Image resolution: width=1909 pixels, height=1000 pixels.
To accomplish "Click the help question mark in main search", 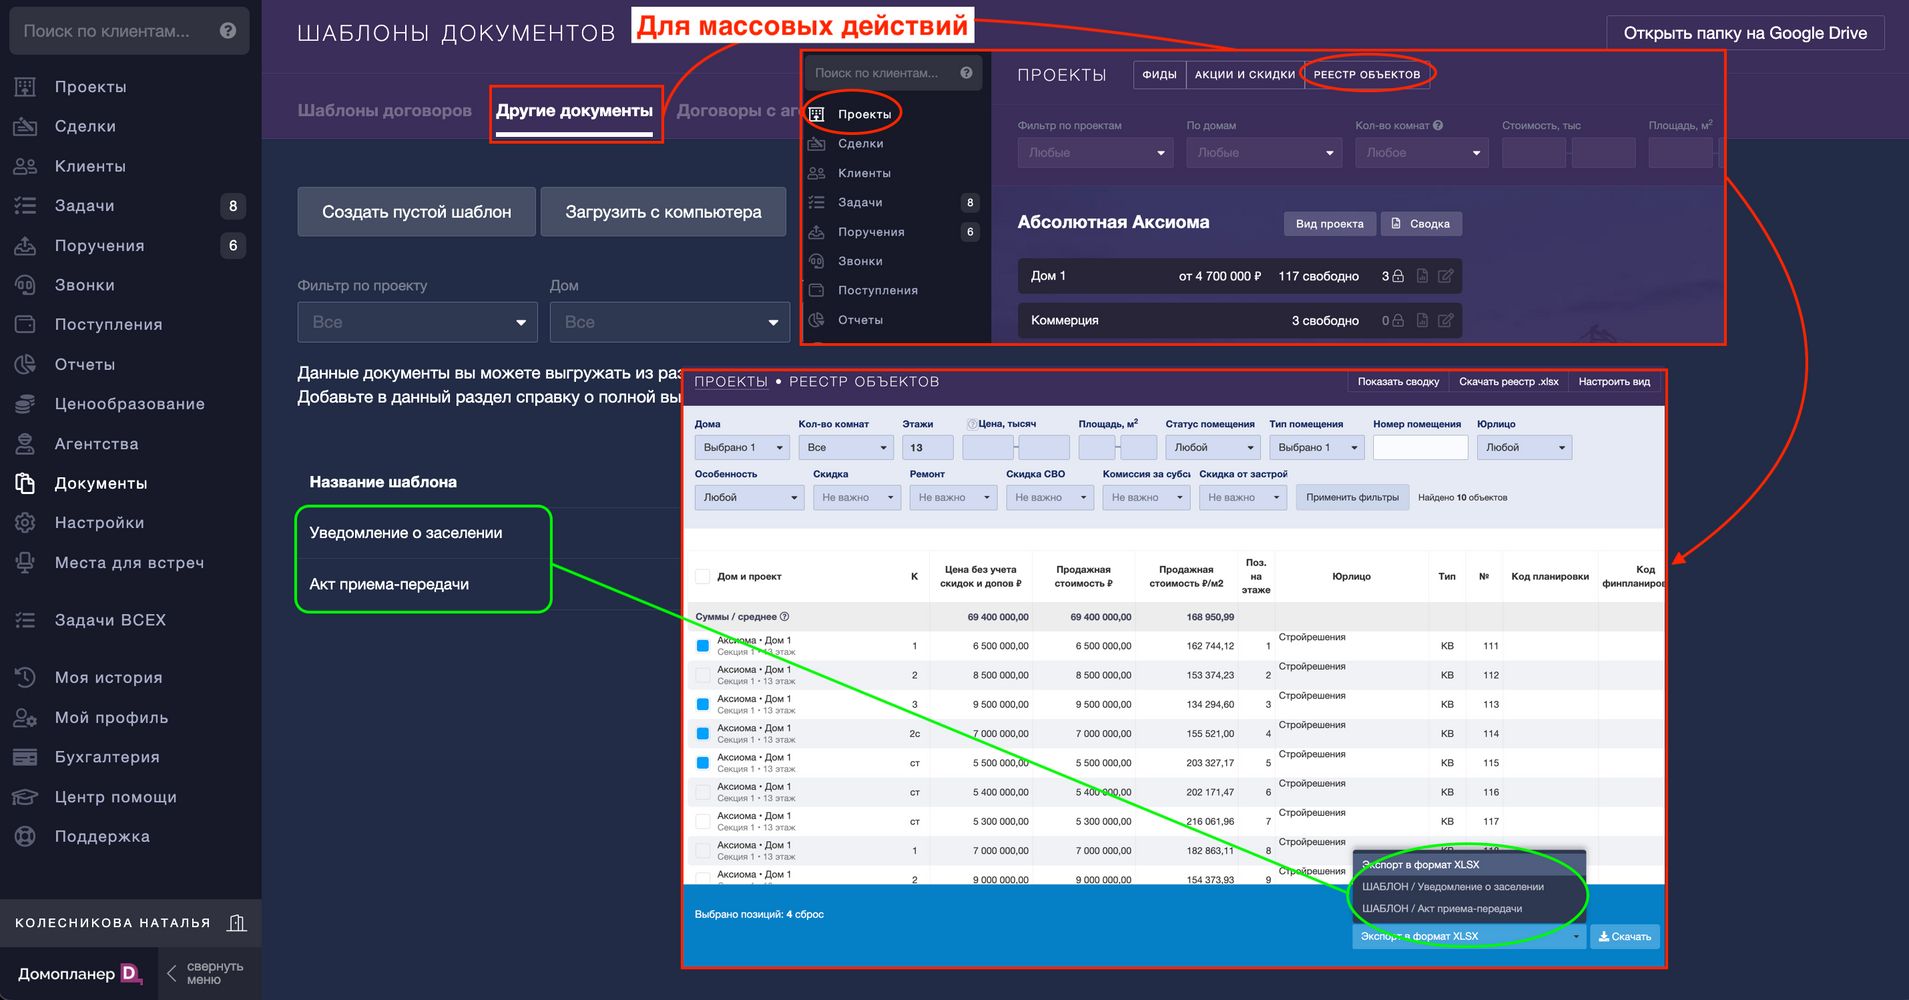I will pos(228,31).
